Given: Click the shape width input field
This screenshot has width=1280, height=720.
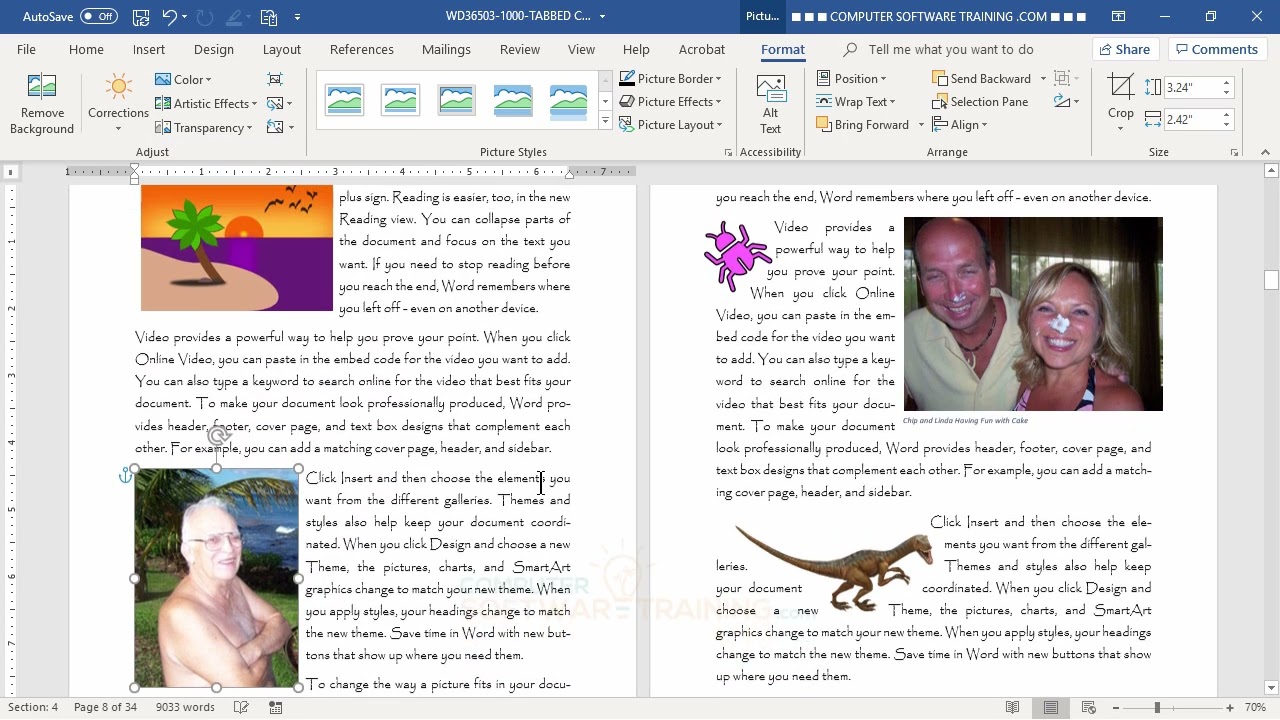Looking at the screenshot, I should (1192, 119).
